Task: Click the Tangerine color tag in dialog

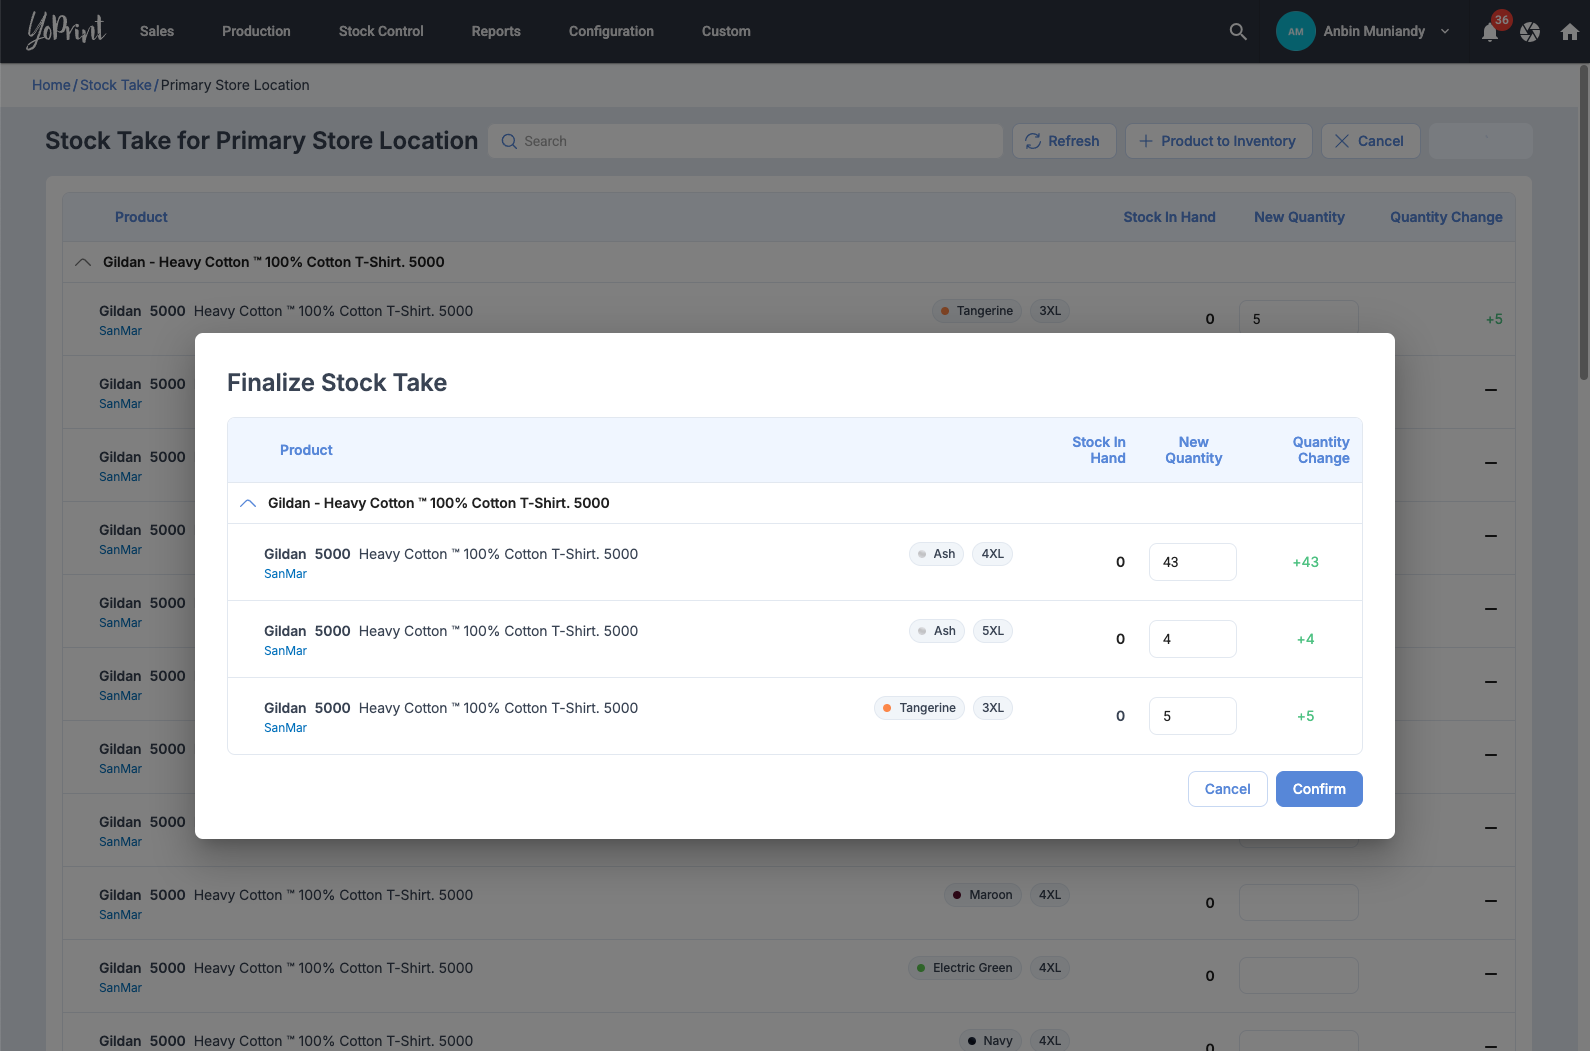Action: pos(918,708)
